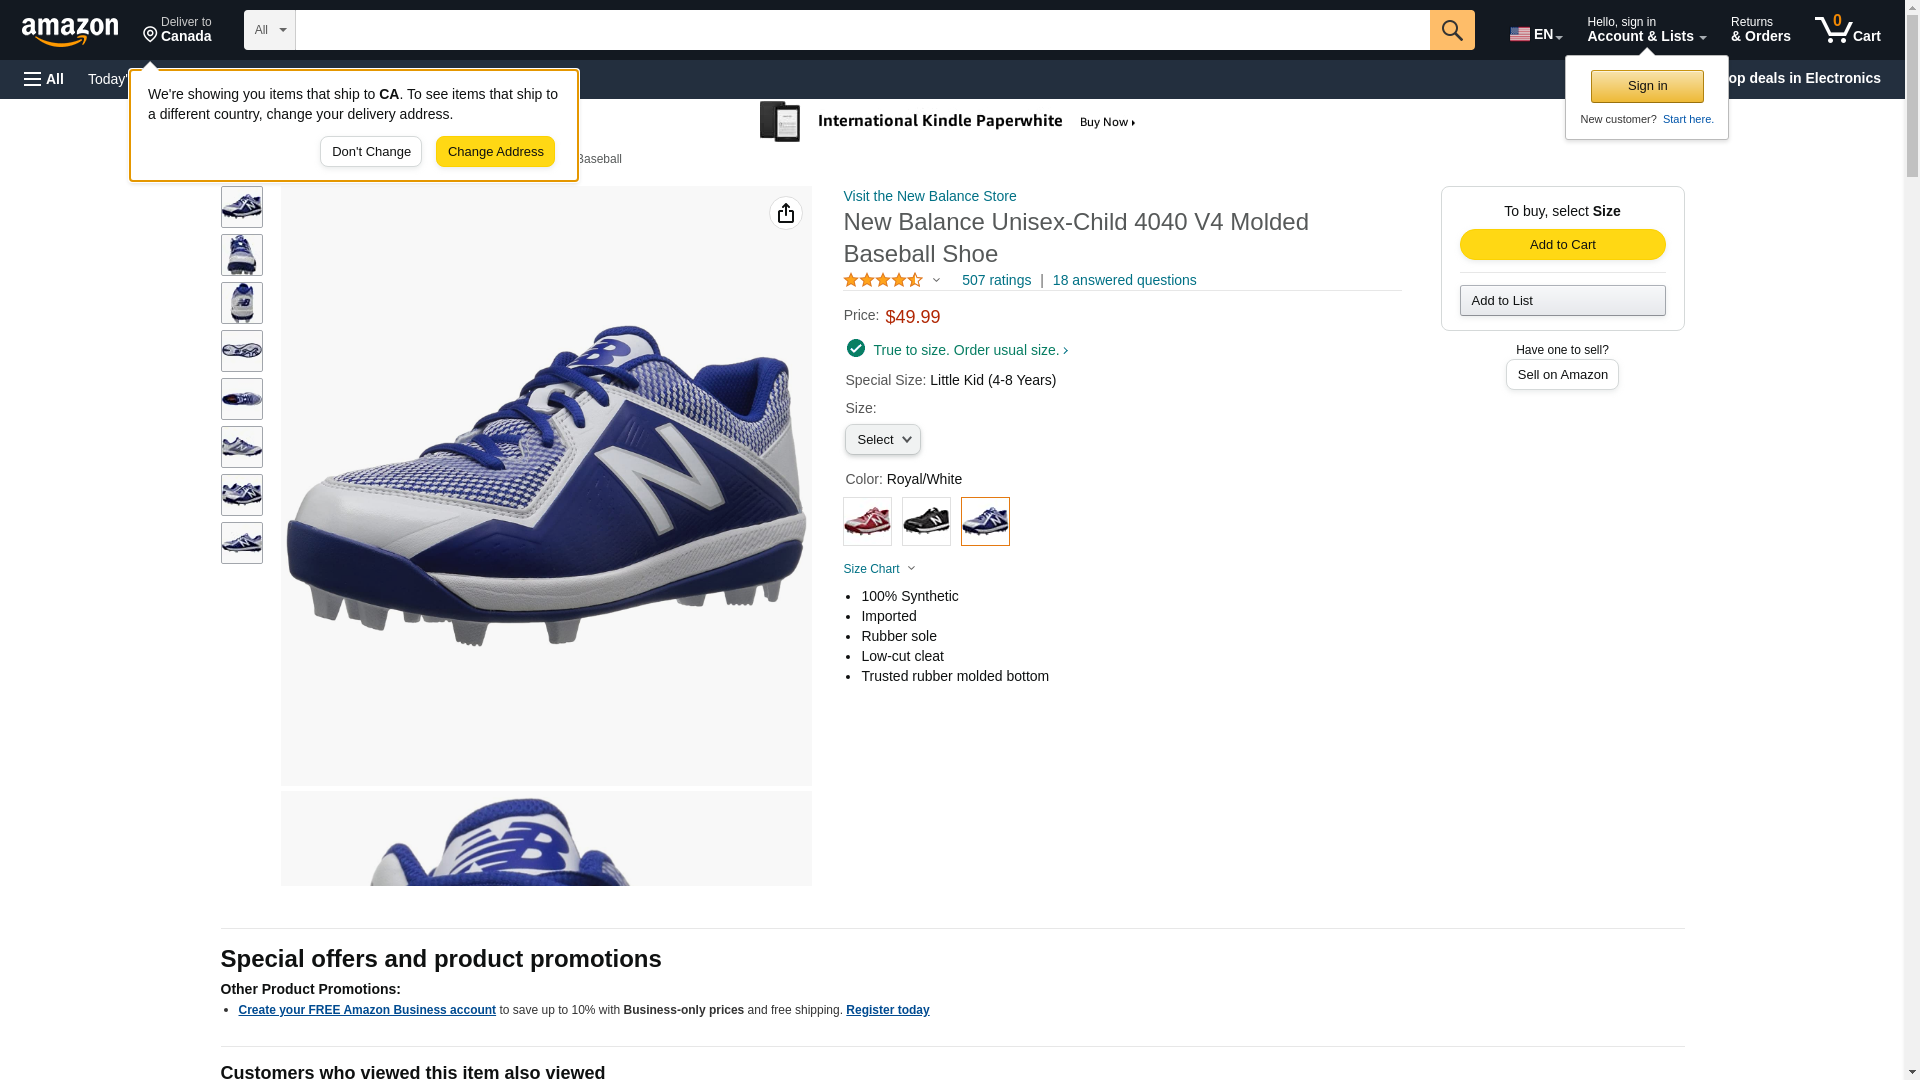This screenshot has width=1920, height=1080.
Task: Choose the black shoe color option
Action: click(926, 521)
